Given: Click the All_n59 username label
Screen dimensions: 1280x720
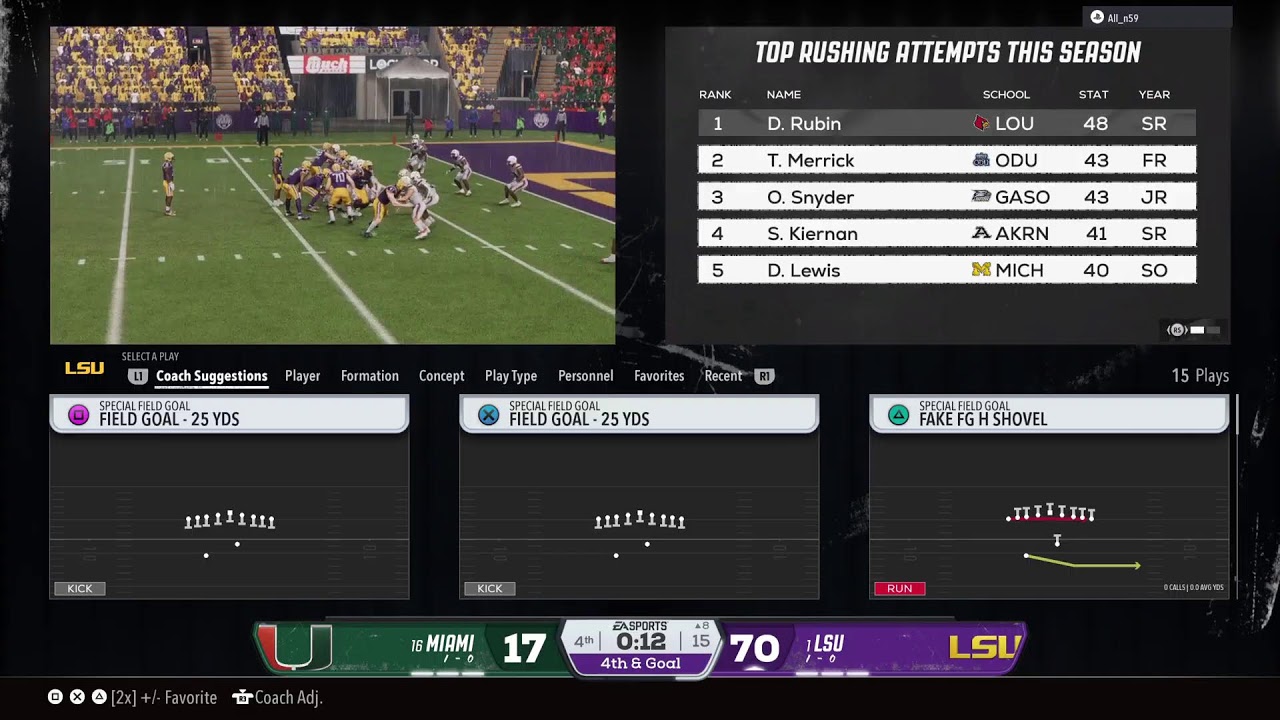Looking at the screenshot, I should 1123,18.
